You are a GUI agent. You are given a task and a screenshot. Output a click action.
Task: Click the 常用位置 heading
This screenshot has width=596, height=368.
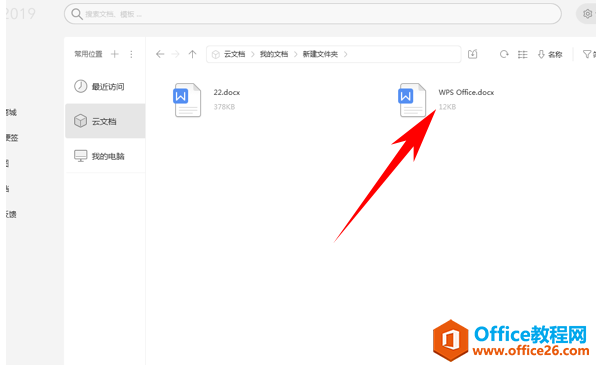tap(88, 54)
